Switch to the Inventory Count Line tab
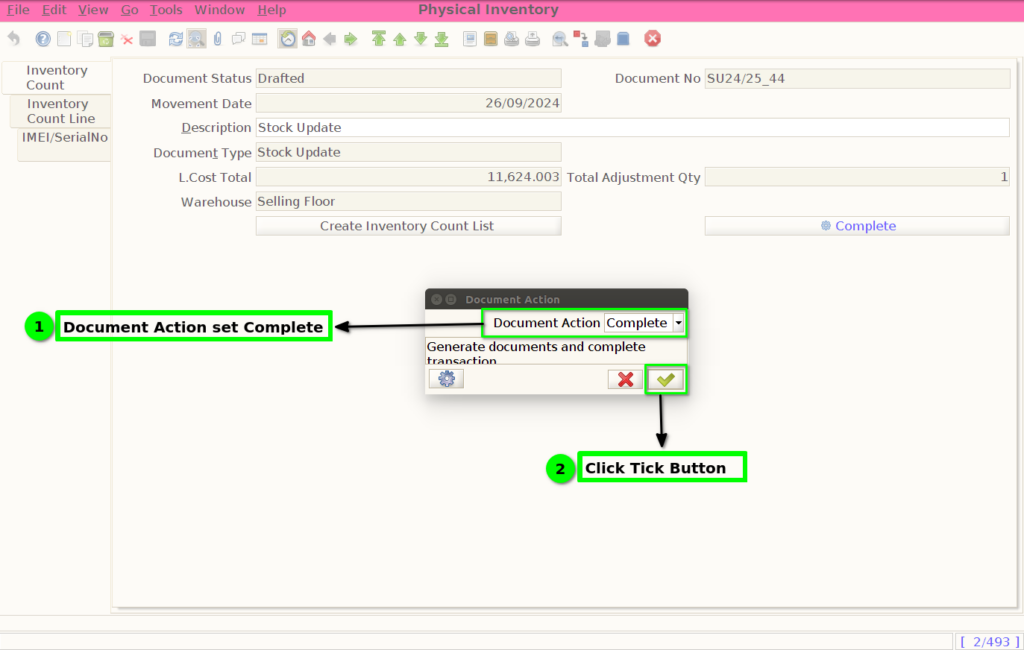The height and width of the screenshot is (650, 1024). (61, 111)
